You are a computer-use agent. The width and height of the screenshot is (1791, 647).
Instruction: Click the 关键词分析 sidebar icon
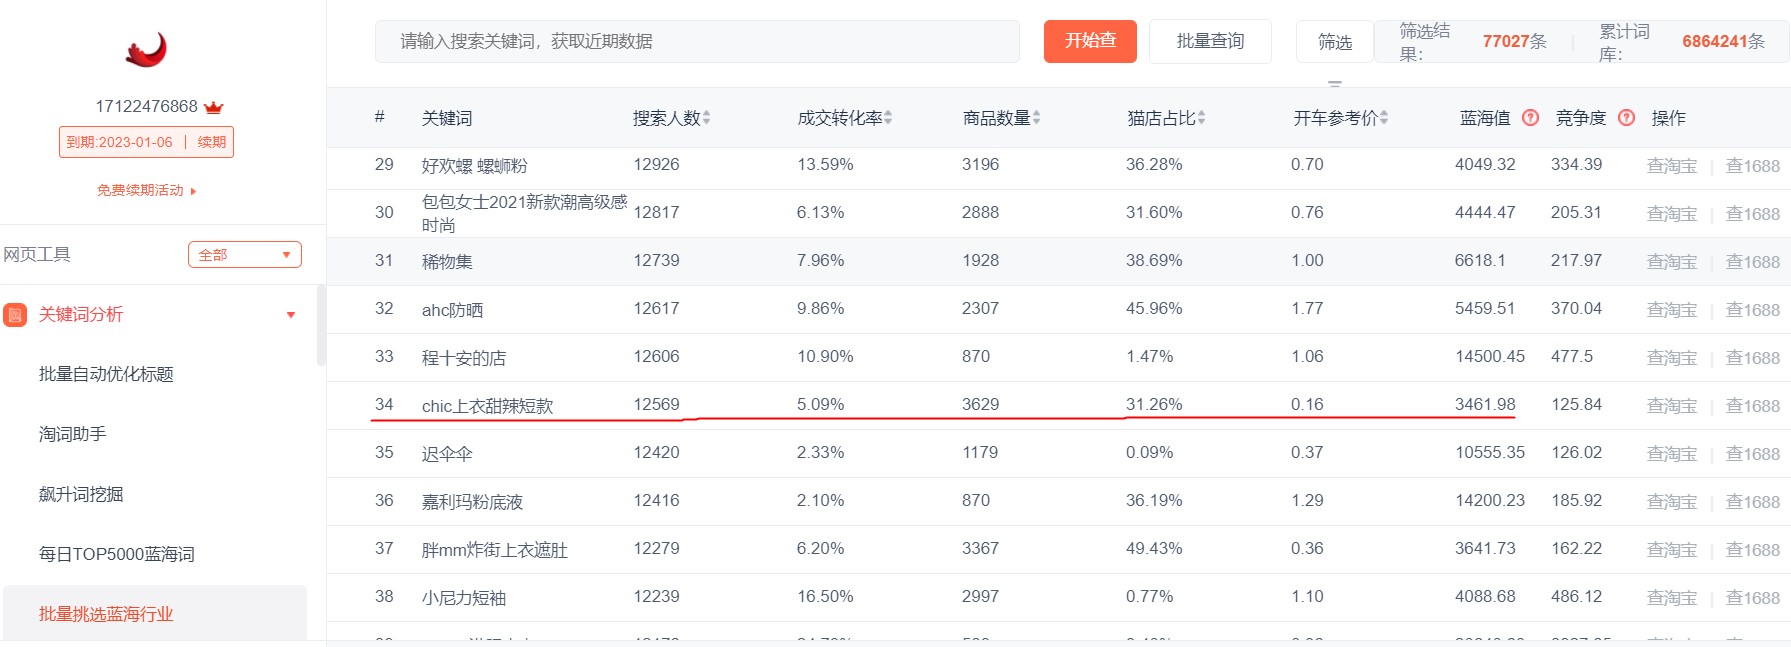pos(15,315)
